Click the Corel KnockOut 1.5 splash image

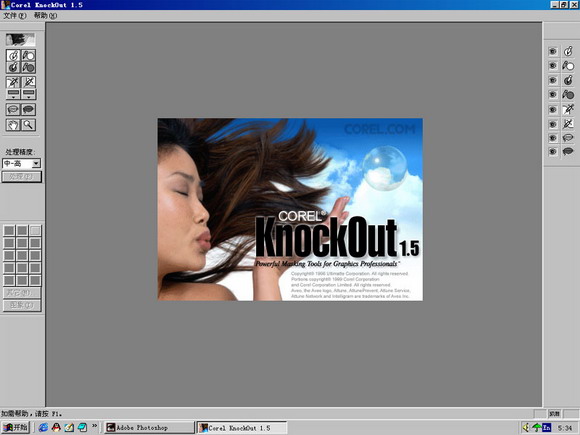290,209
